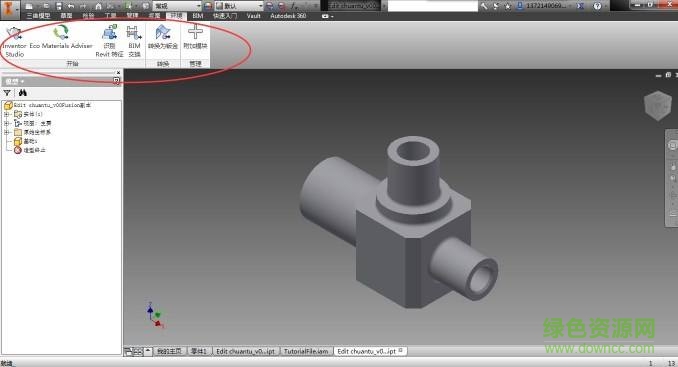This screenshot has width=678, height=367.
Task: Open the 常规 material dropdown
Action: pos(178,6)
